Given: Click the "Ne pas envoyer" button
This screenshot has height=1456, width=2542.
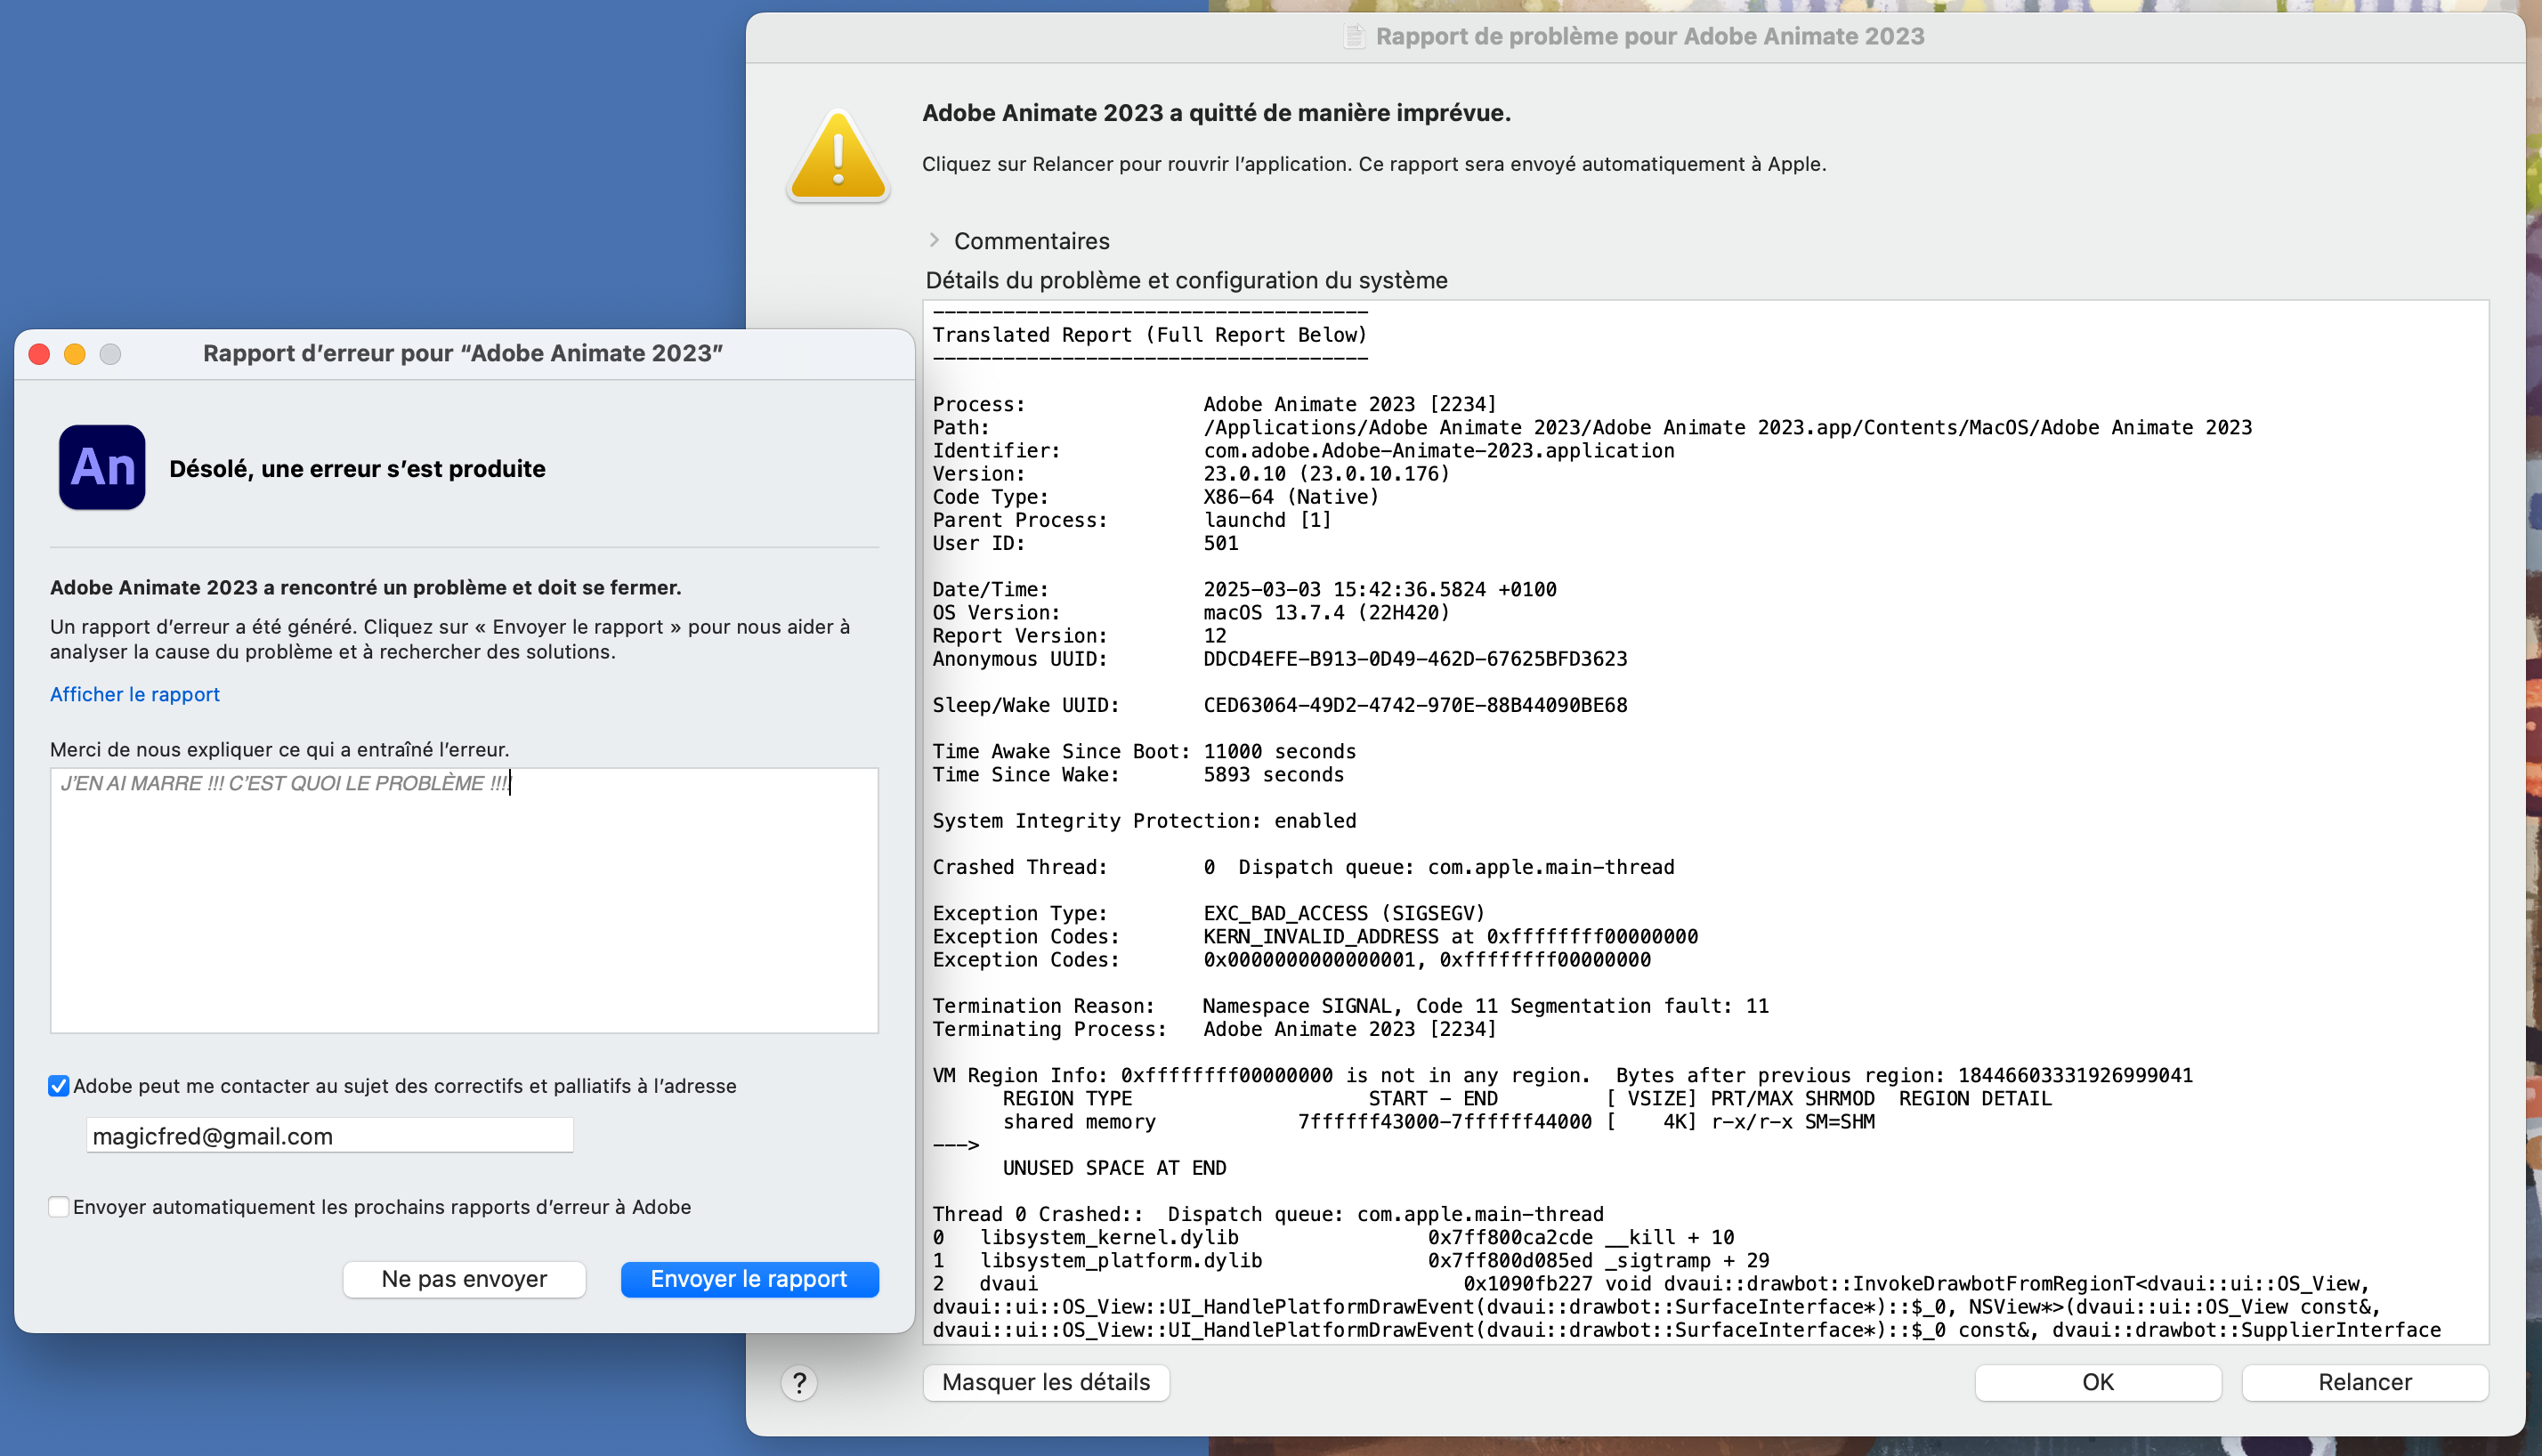Looking at the screenshot, I should tap(463, 1279).
